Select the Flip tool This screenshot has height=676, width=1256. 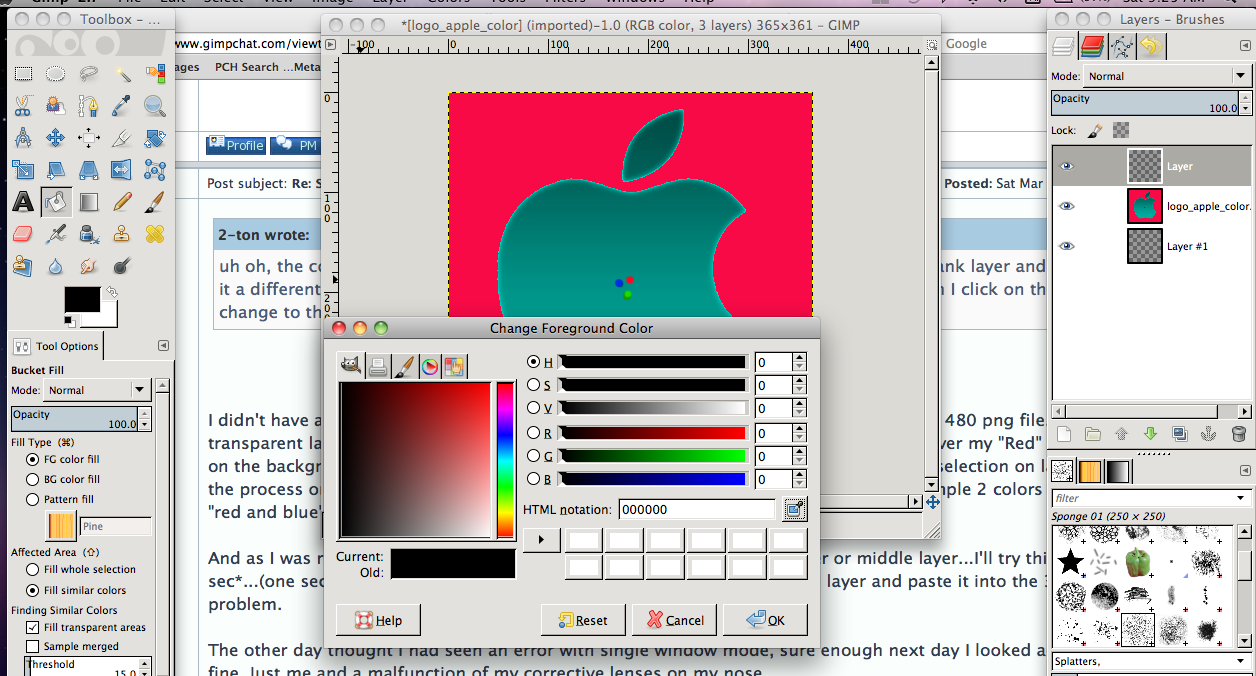coord(122,170)
